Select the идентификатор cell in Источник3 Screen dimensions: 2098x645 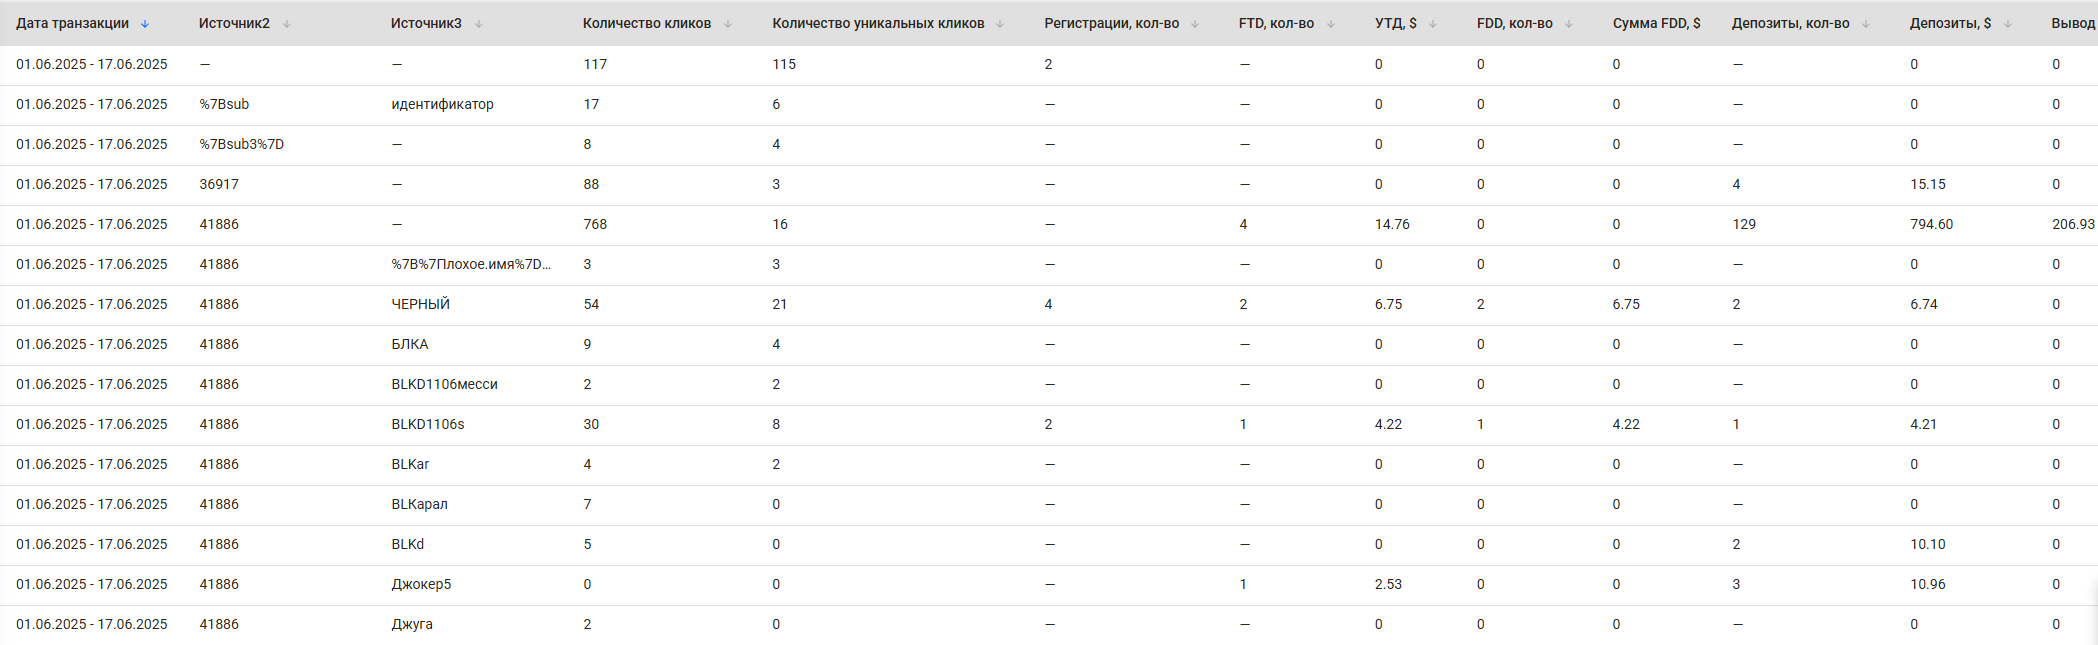click(x=442, y=104)
